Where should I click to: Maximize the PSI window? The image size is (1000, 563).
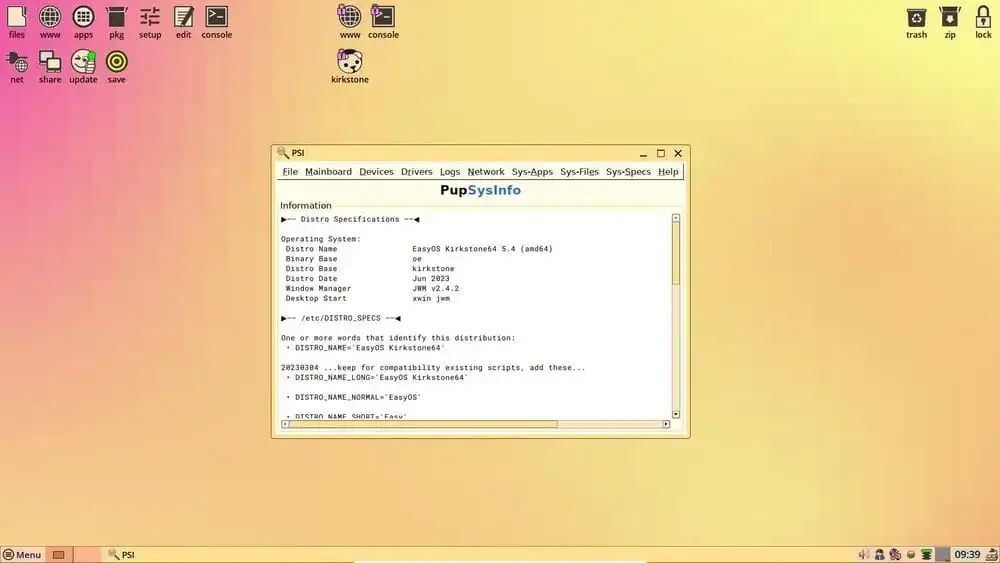[x=661, y=153]
